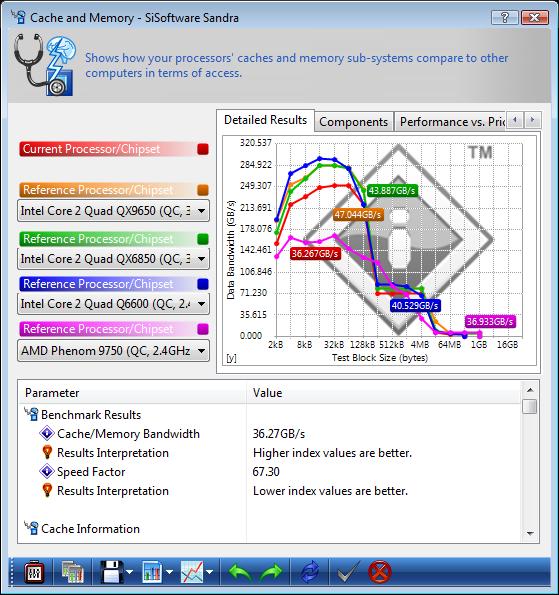
Task: Click the floppy disk save icon
Action: point(112,572)
